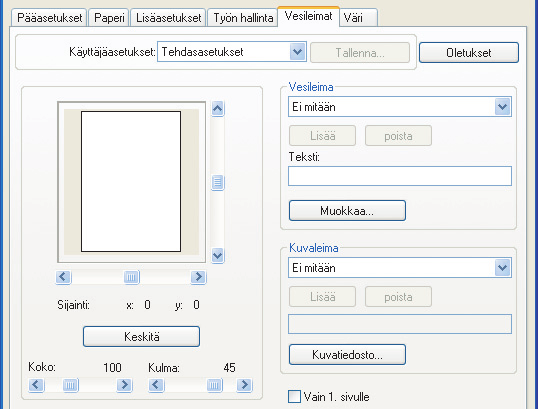
Task: Click the Kuvaleima file path field
Action: 400,324
